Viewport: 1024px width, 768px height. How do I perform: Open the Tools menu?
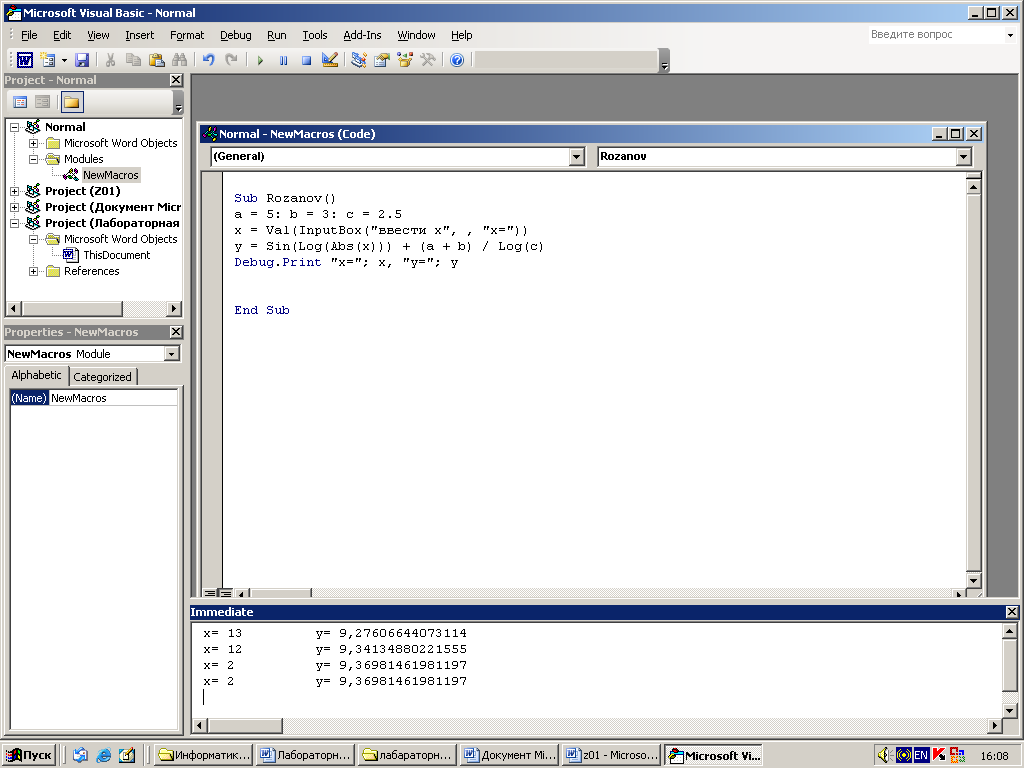click(x=315, y=35)
